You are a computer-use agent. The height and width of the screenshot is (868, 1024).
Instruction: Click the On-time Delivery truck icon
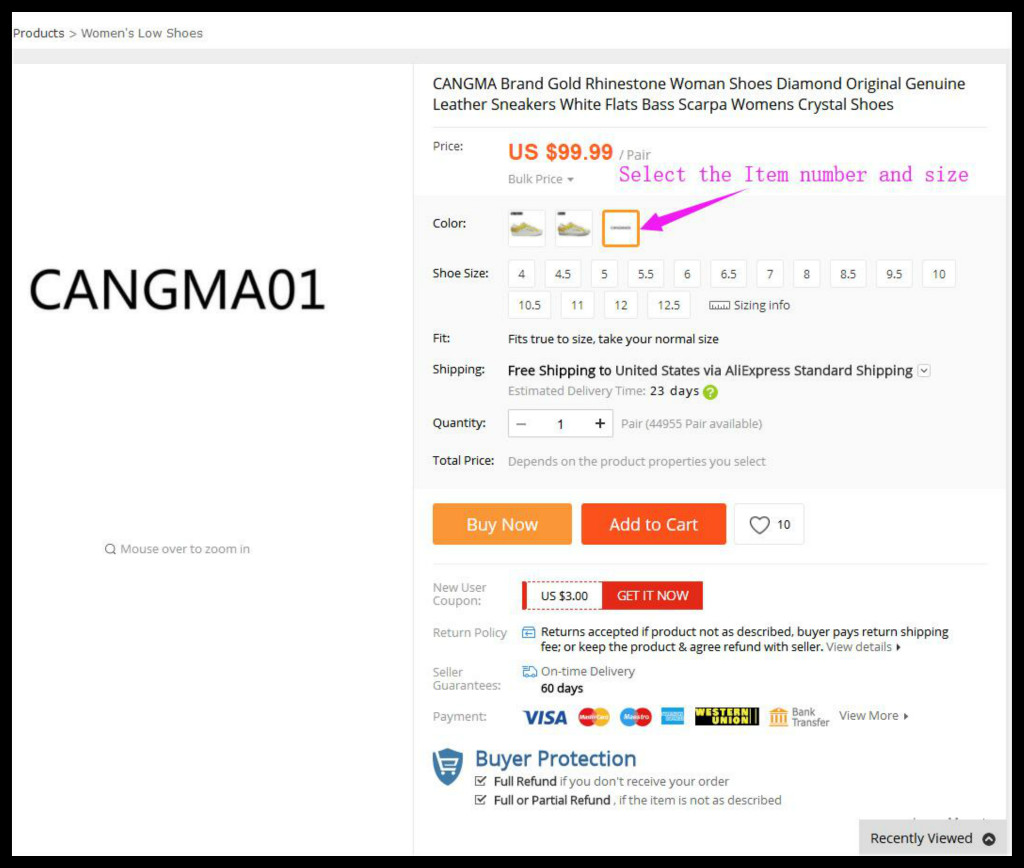click(529, 671)
